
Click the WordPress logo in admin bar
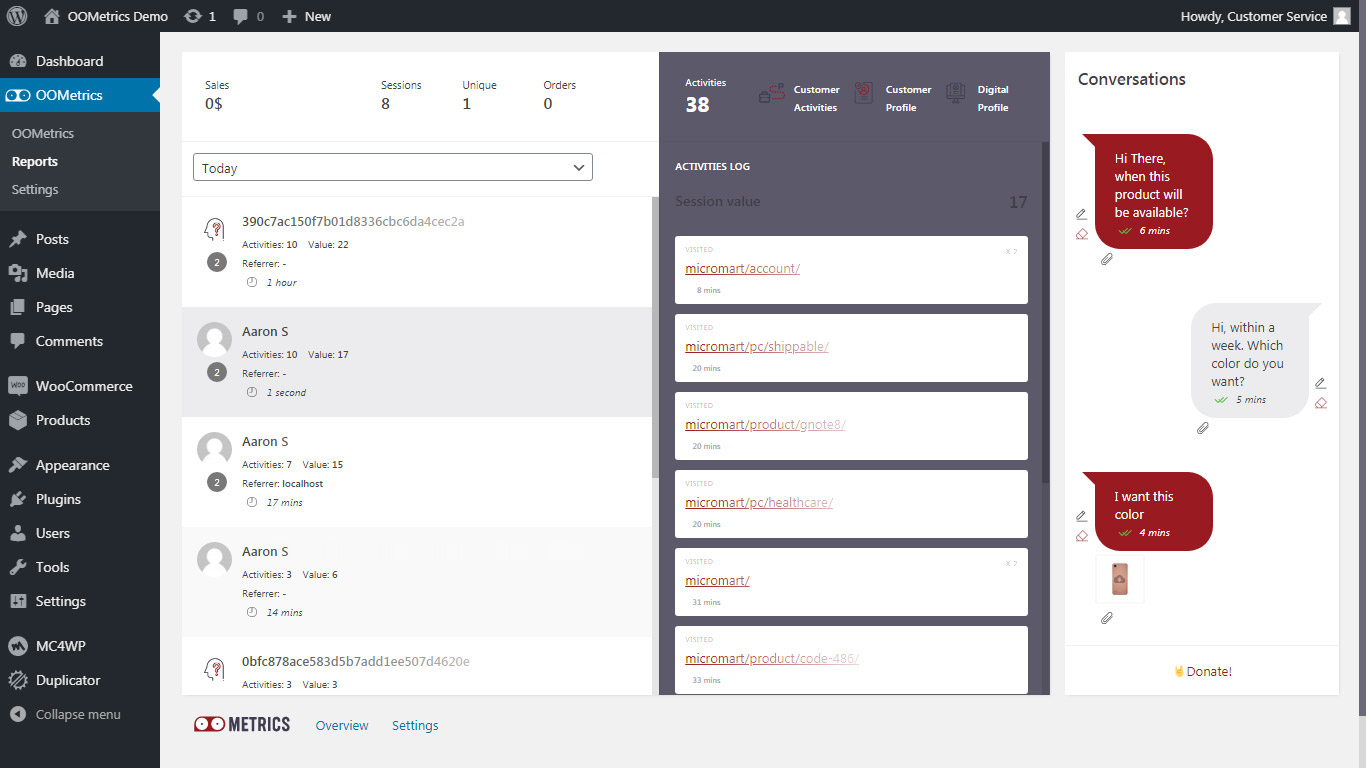click(17, 16)
